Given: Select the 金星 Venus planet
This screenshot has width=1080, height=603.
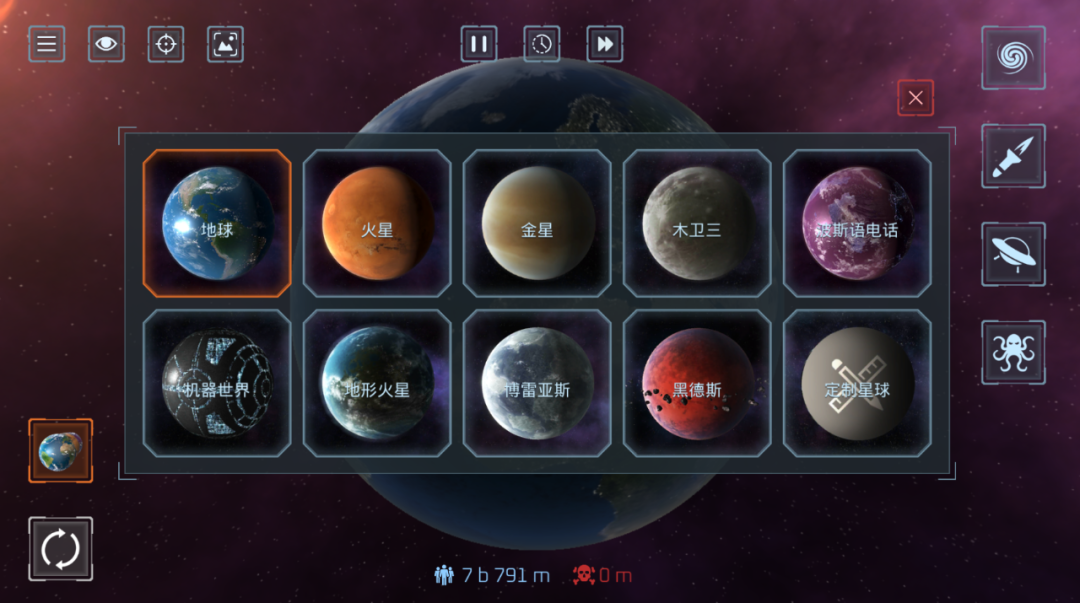Looking at the screenshot, I should tap(537, 223).
